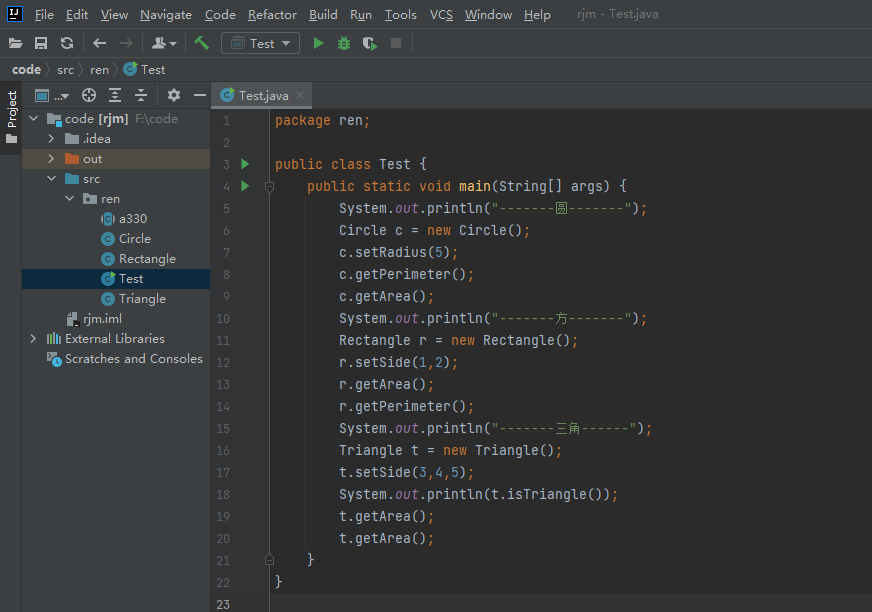Click the Build Project hammer icon
The width and height of the screenshot is (872, 612).
click(x=202, y=43)
